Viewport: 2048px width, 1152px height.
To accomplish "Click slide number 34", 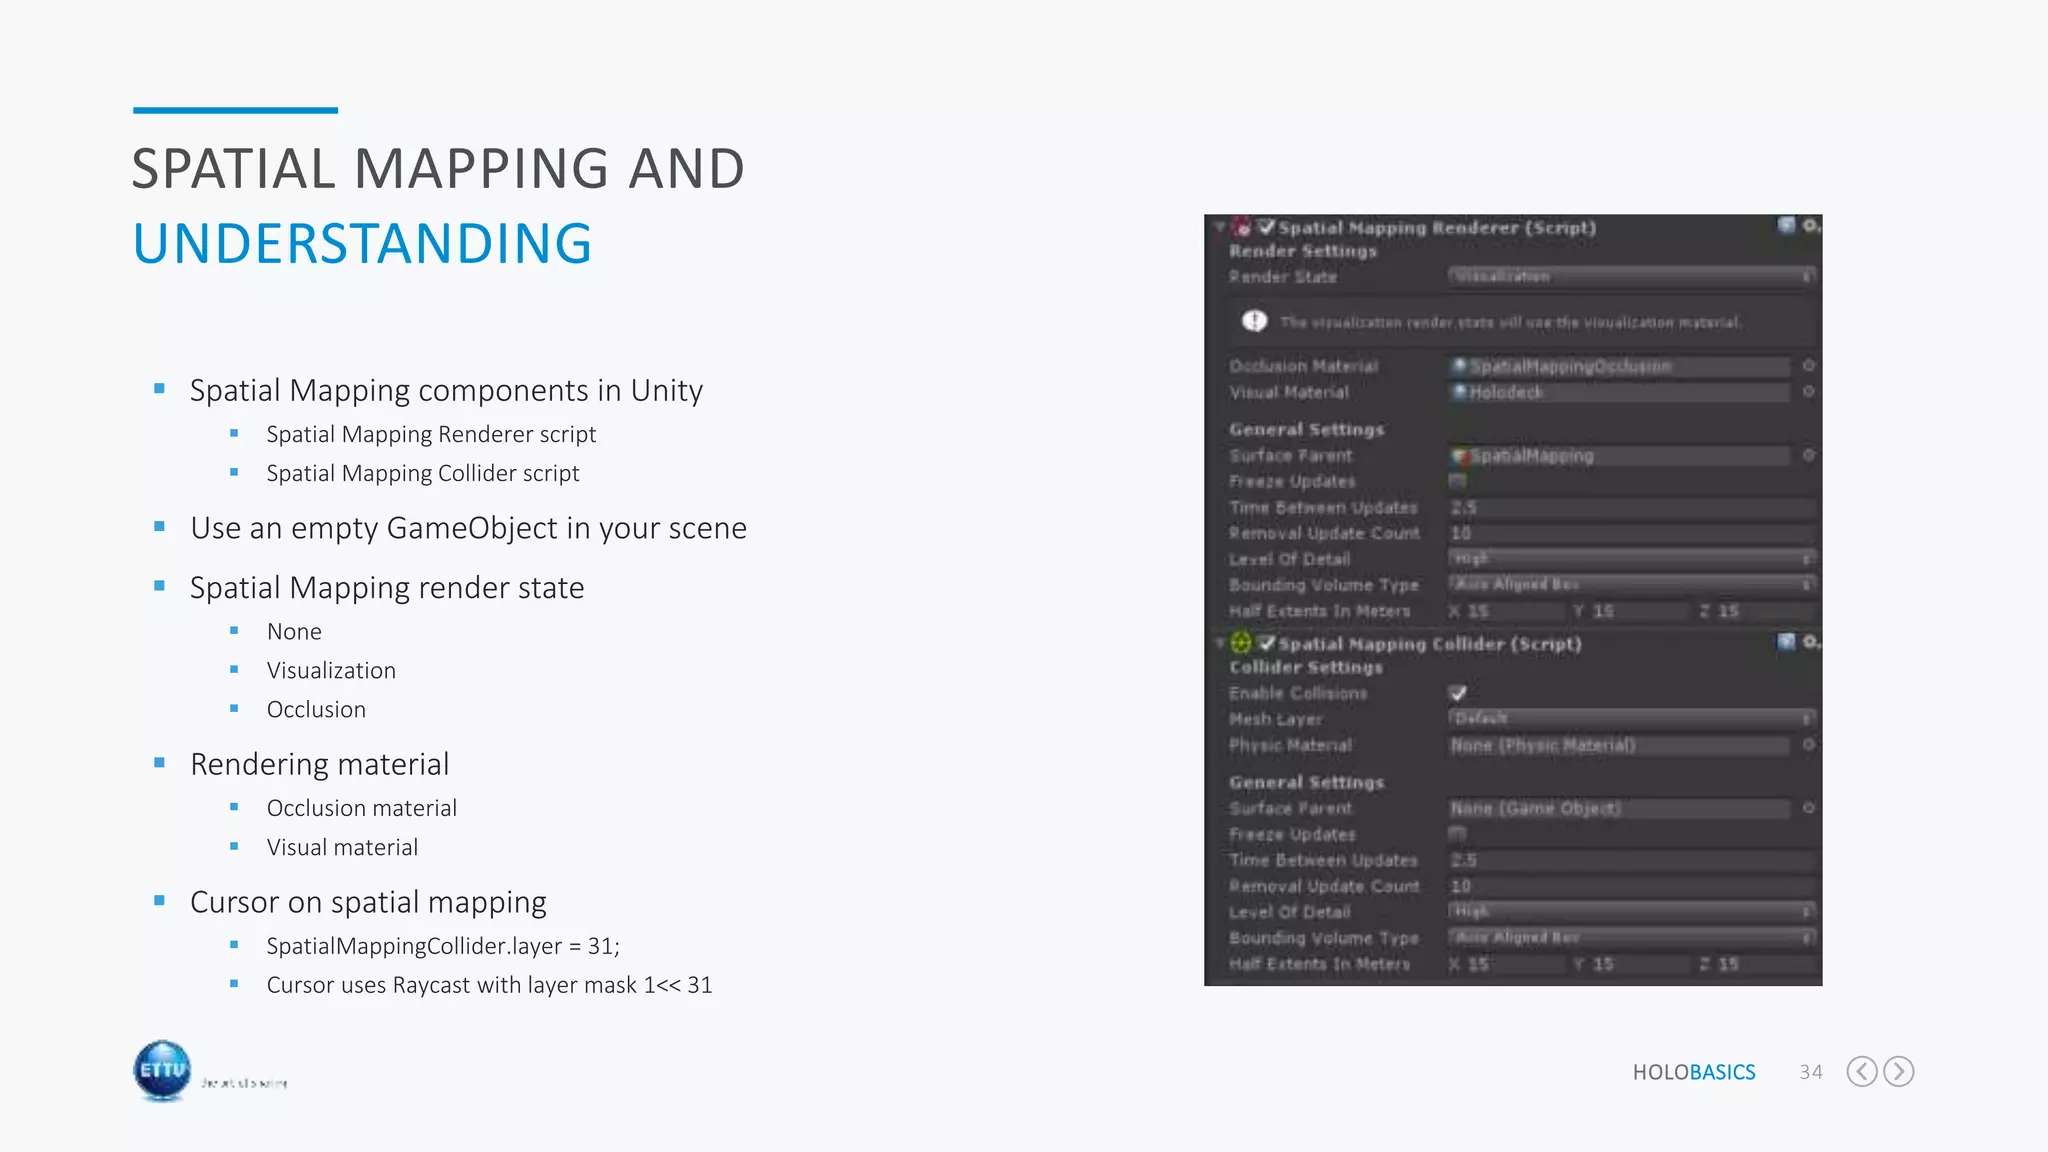I will [x=1811, y=1072].
